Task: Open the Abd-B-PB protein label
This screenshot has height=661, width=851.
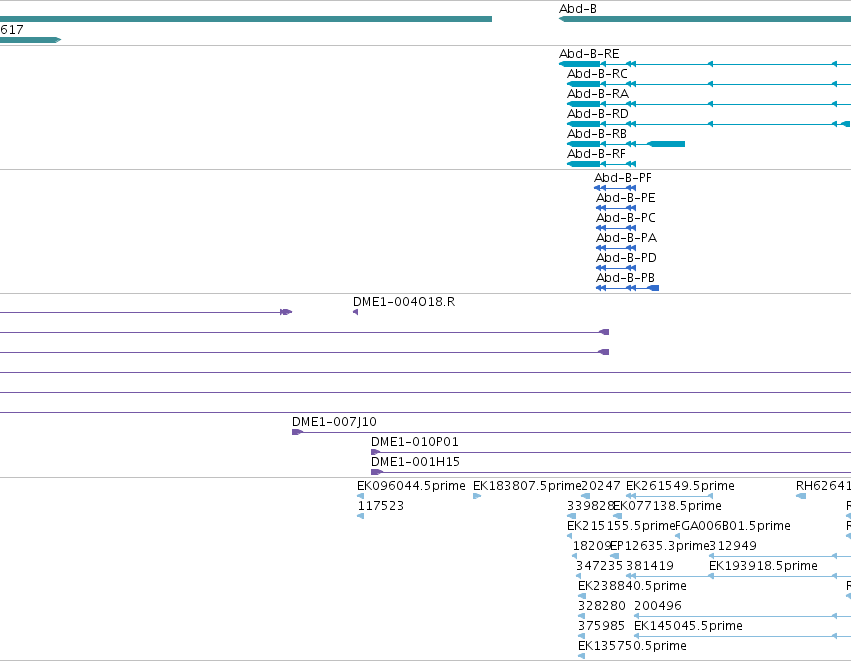Action: click(x=625, y=278)
